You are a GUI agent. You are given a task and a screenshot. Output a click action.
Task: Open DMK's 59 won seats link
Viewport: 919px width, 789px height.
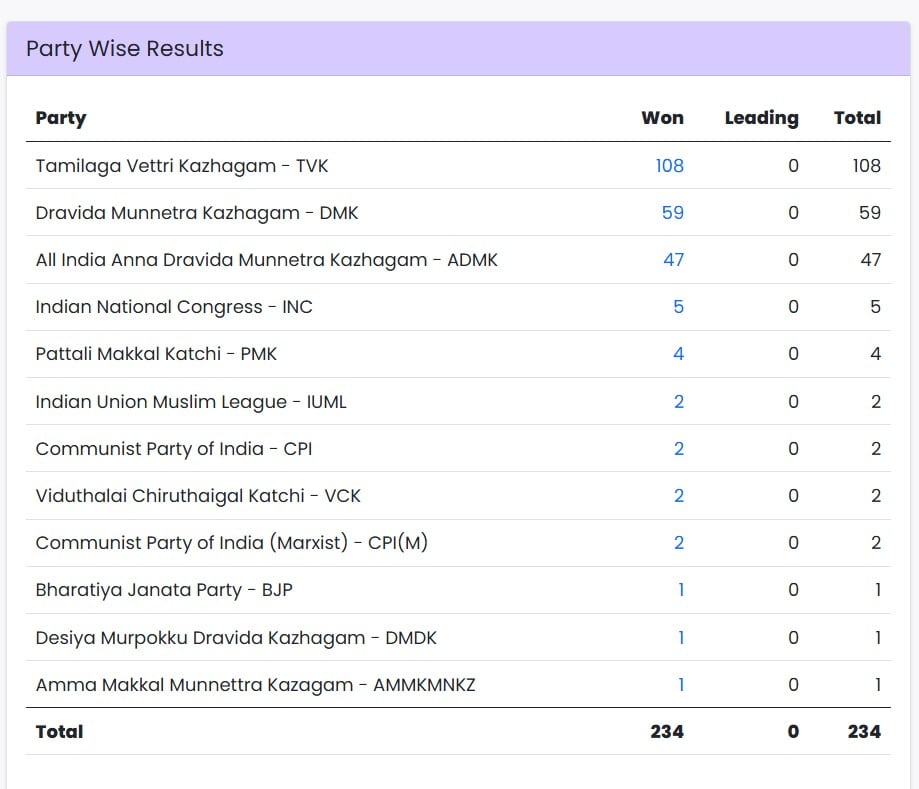coord(672,213)
